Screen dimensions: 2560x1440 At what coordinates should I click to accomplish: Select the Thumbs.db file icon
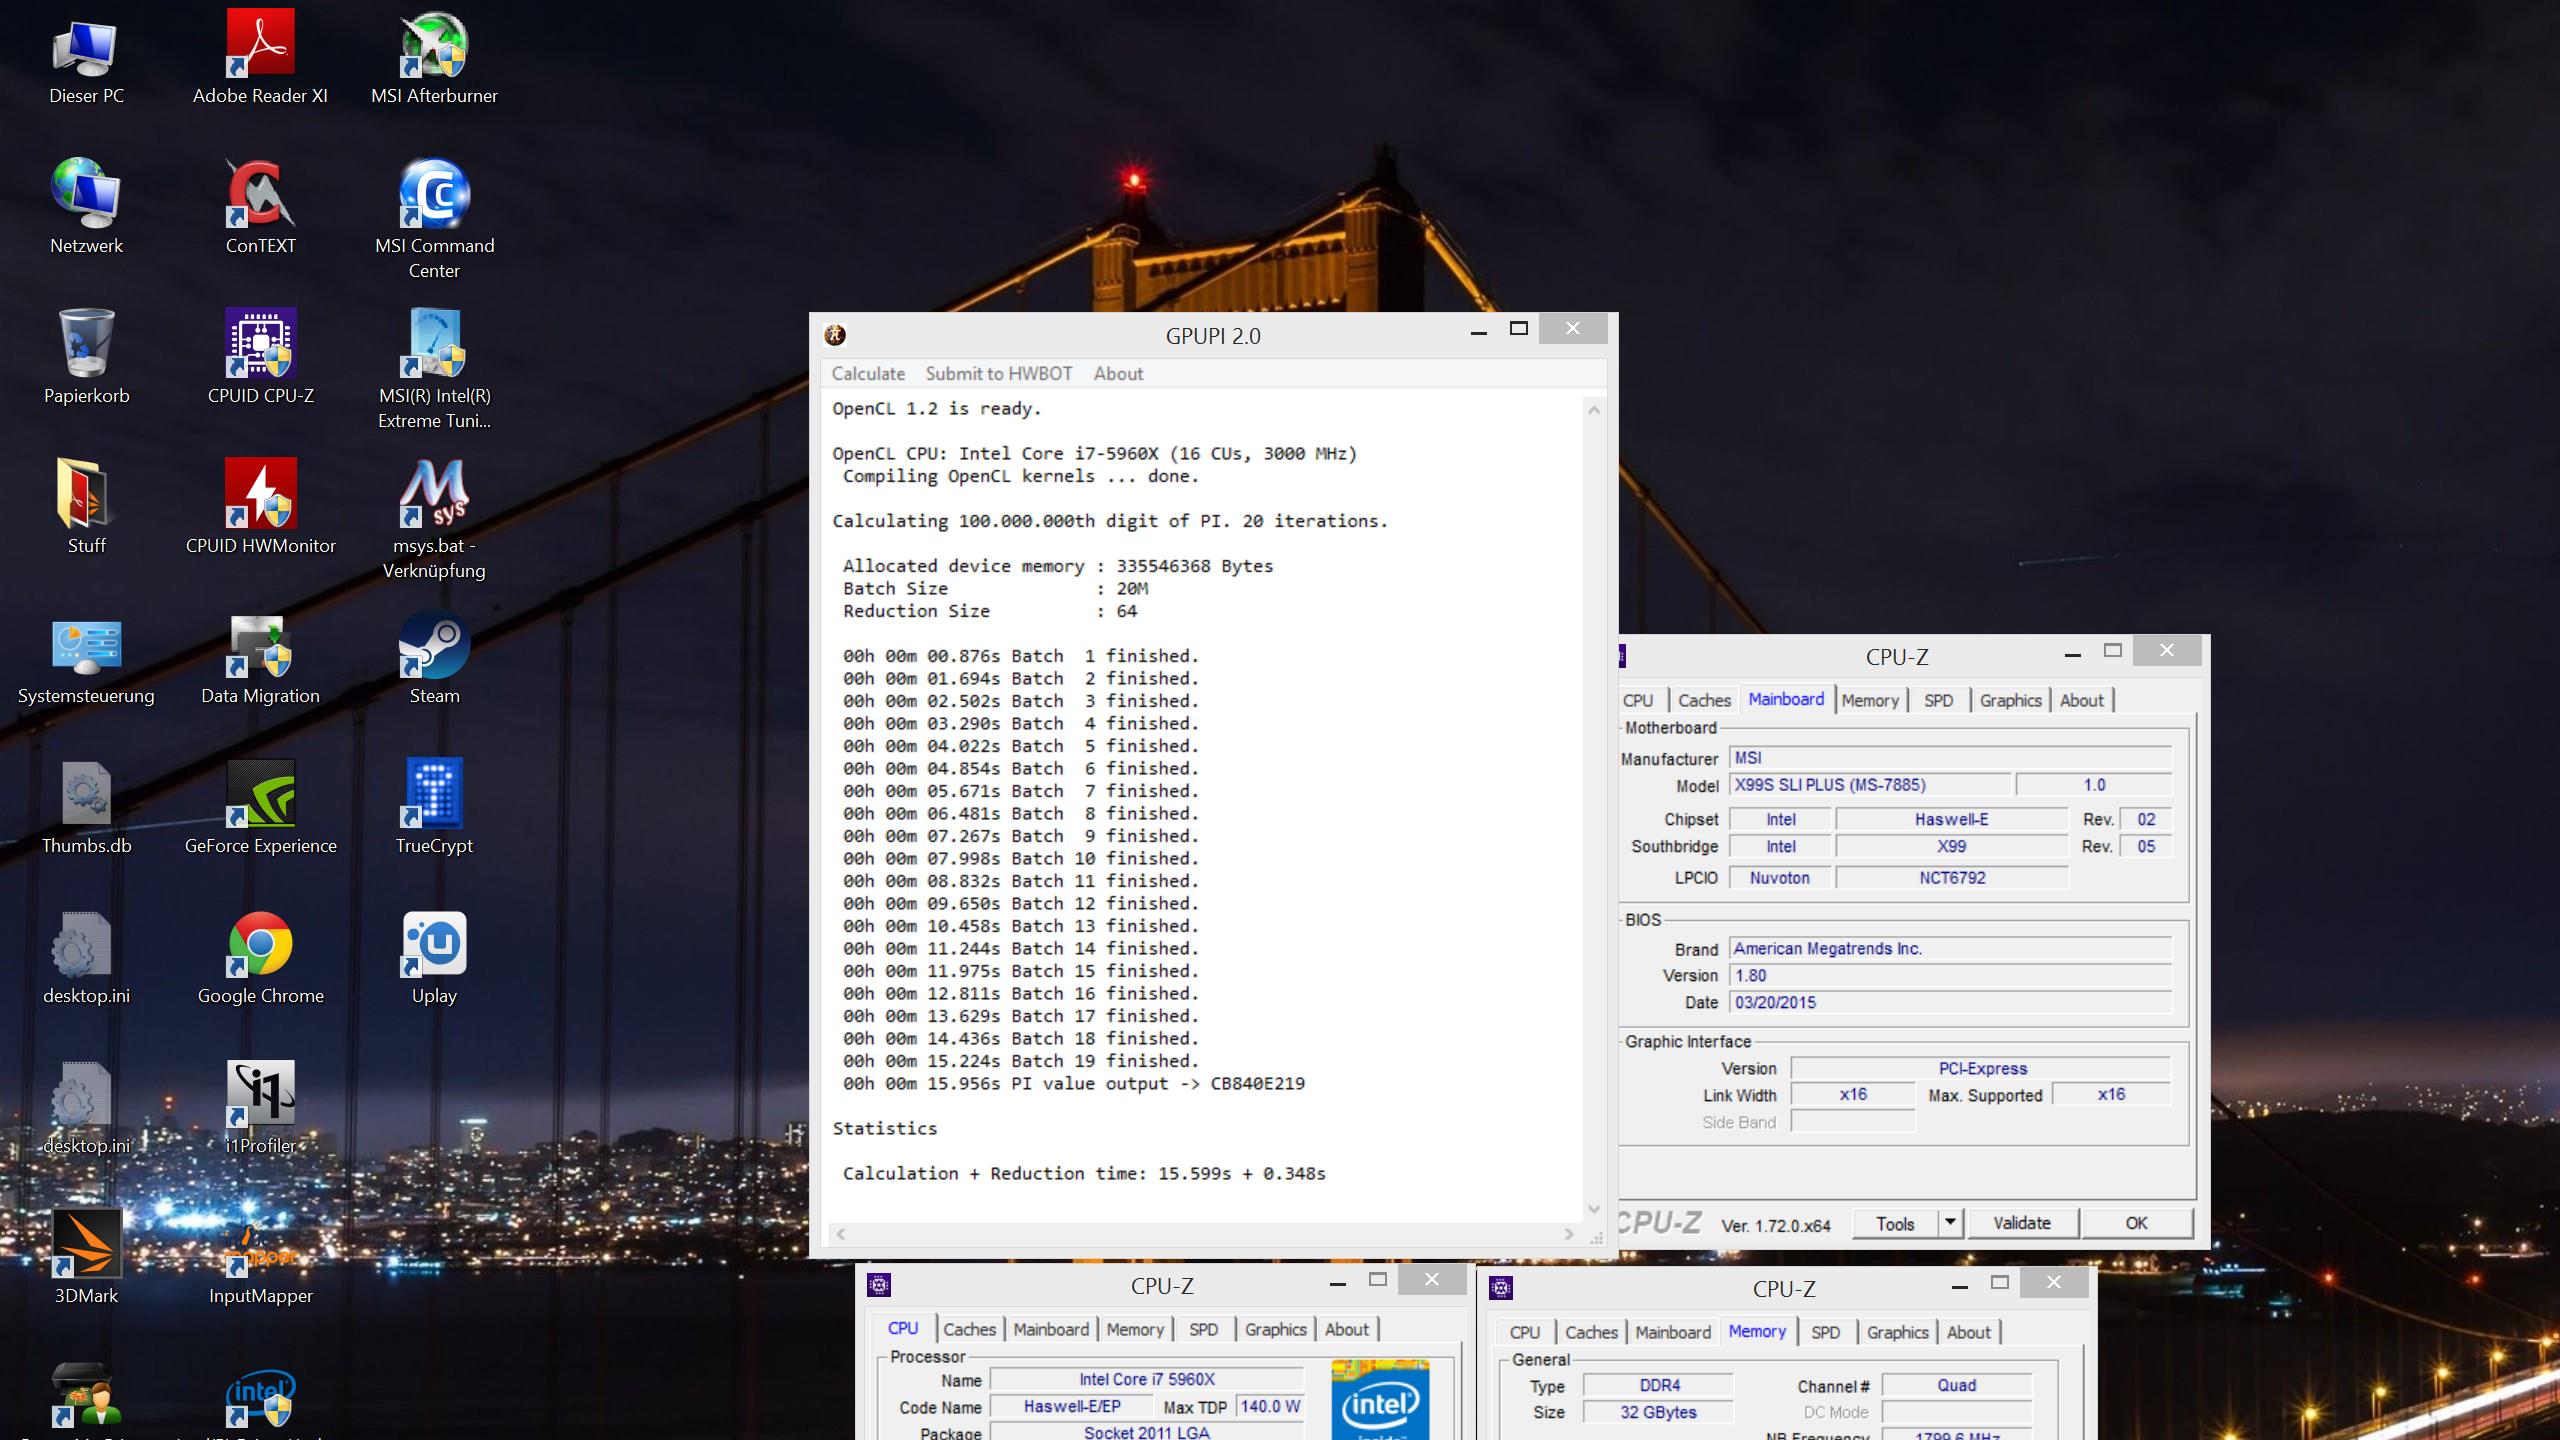tap(86, 807)
